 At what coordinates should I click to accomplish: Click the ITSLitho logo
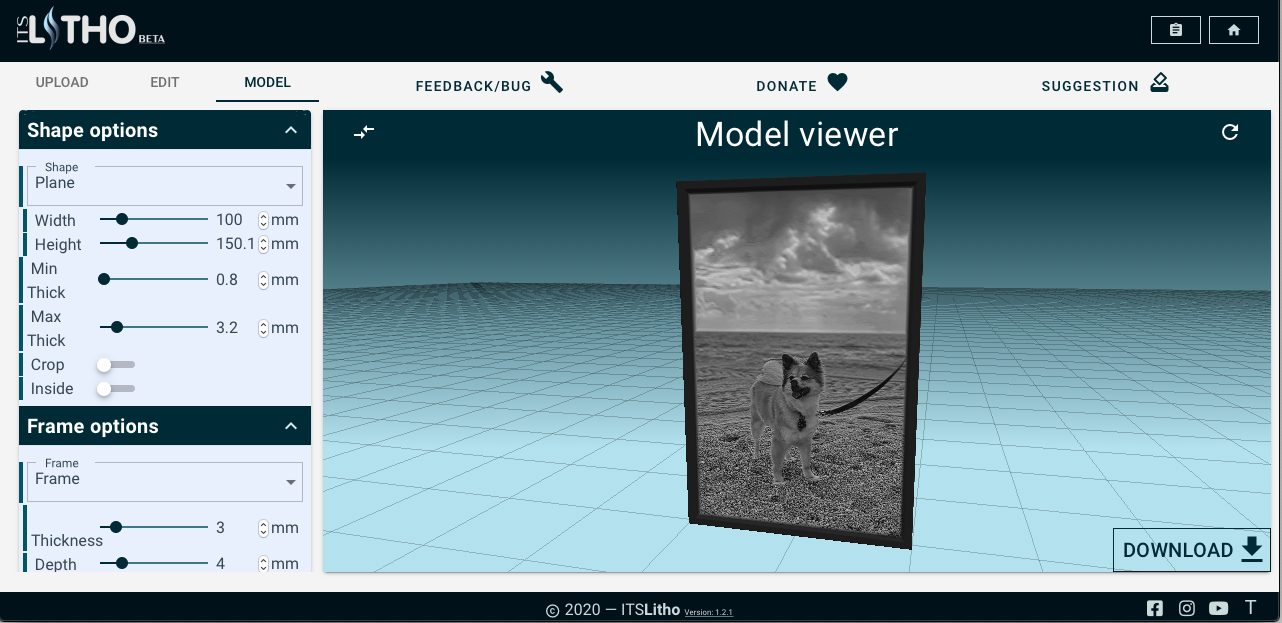coord(90,27)
